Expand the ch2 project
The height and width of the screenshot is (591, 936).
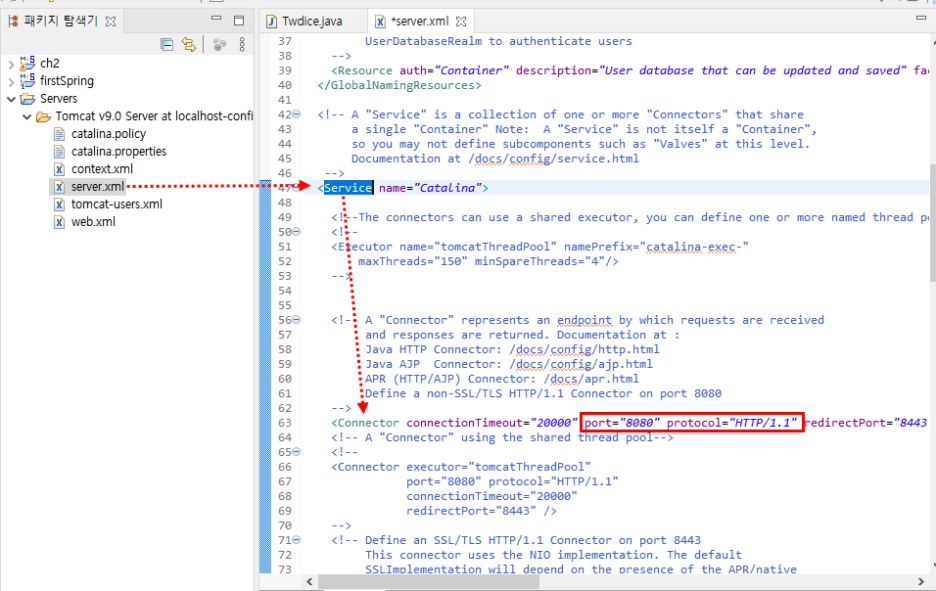pos(11,63)
